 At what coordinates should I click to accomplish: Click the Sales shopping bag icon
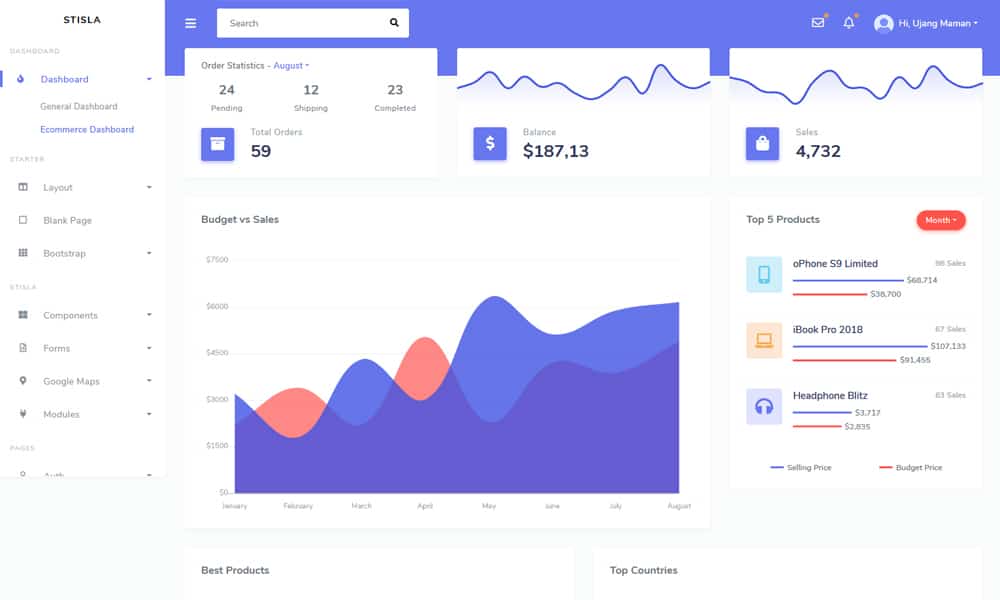(762, 143)
